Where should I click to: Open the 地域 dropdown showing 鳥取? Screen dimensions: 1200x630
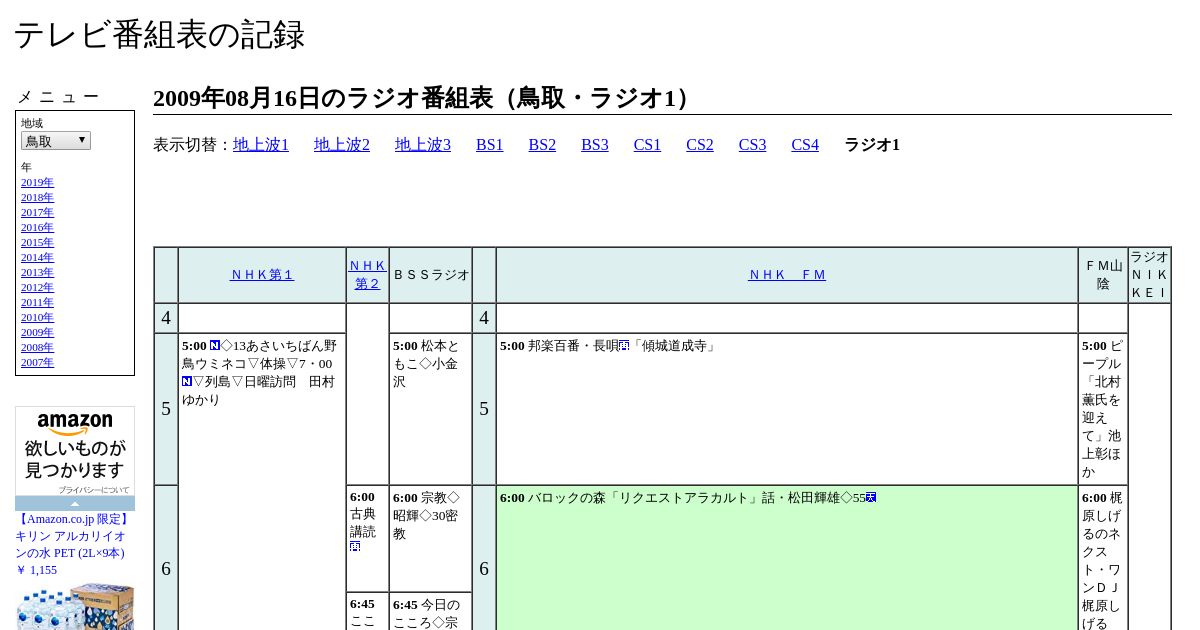tap(56, 141)
